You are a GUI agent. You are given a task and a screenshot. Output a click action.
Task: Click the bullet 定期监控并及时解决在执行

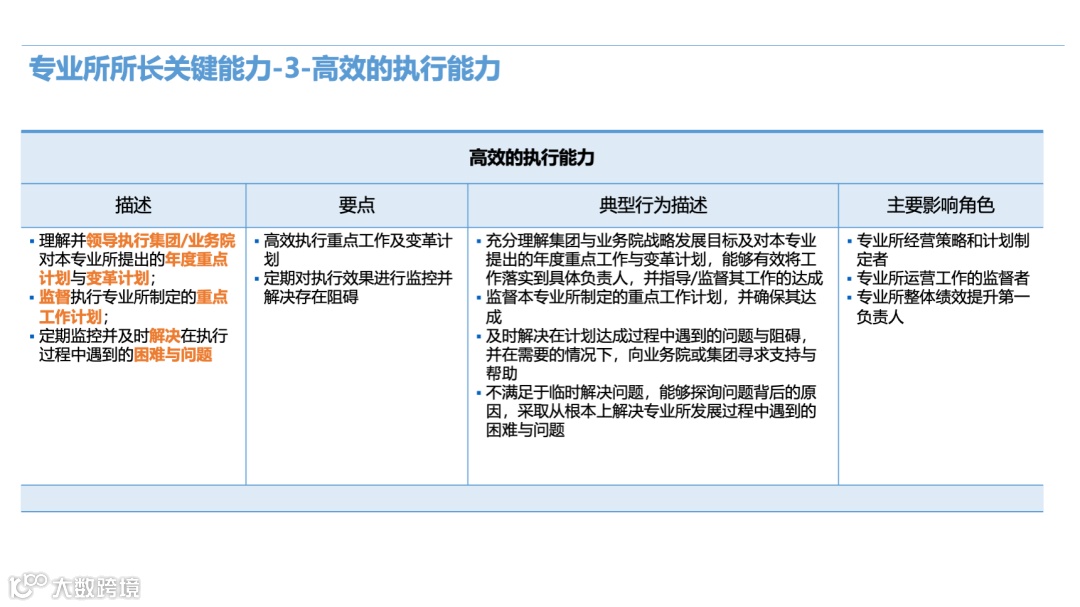click(x=129, y=345)
